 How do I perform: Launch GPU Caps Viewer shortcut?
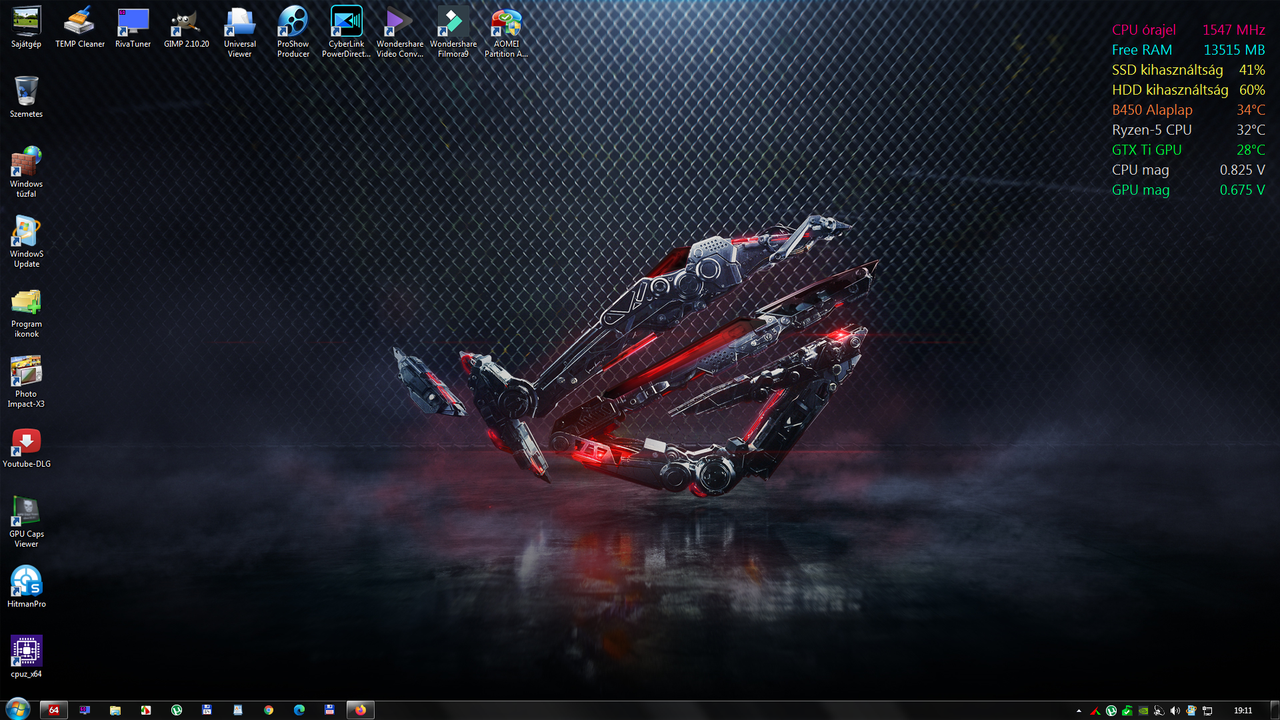pyautogui.click(x=26, y=522)
